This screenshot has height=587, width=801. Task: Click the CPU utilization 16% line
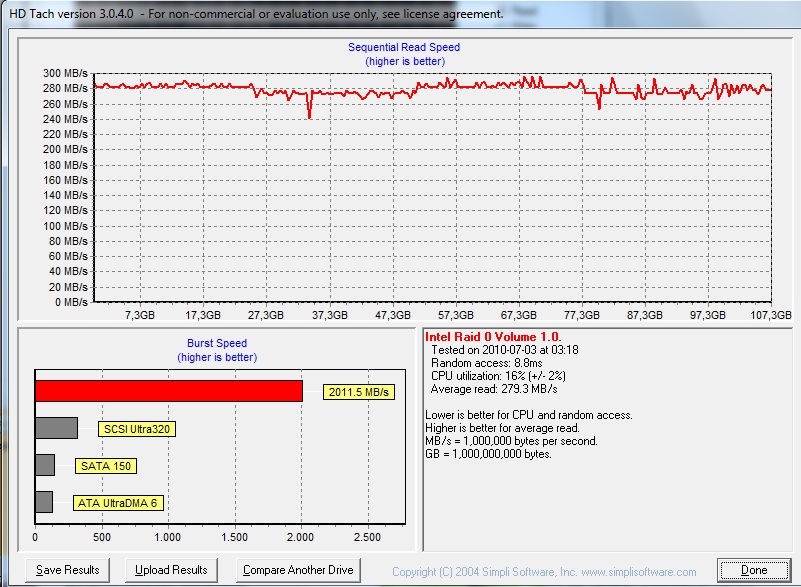pyautogui.click(x=497, y=376)
